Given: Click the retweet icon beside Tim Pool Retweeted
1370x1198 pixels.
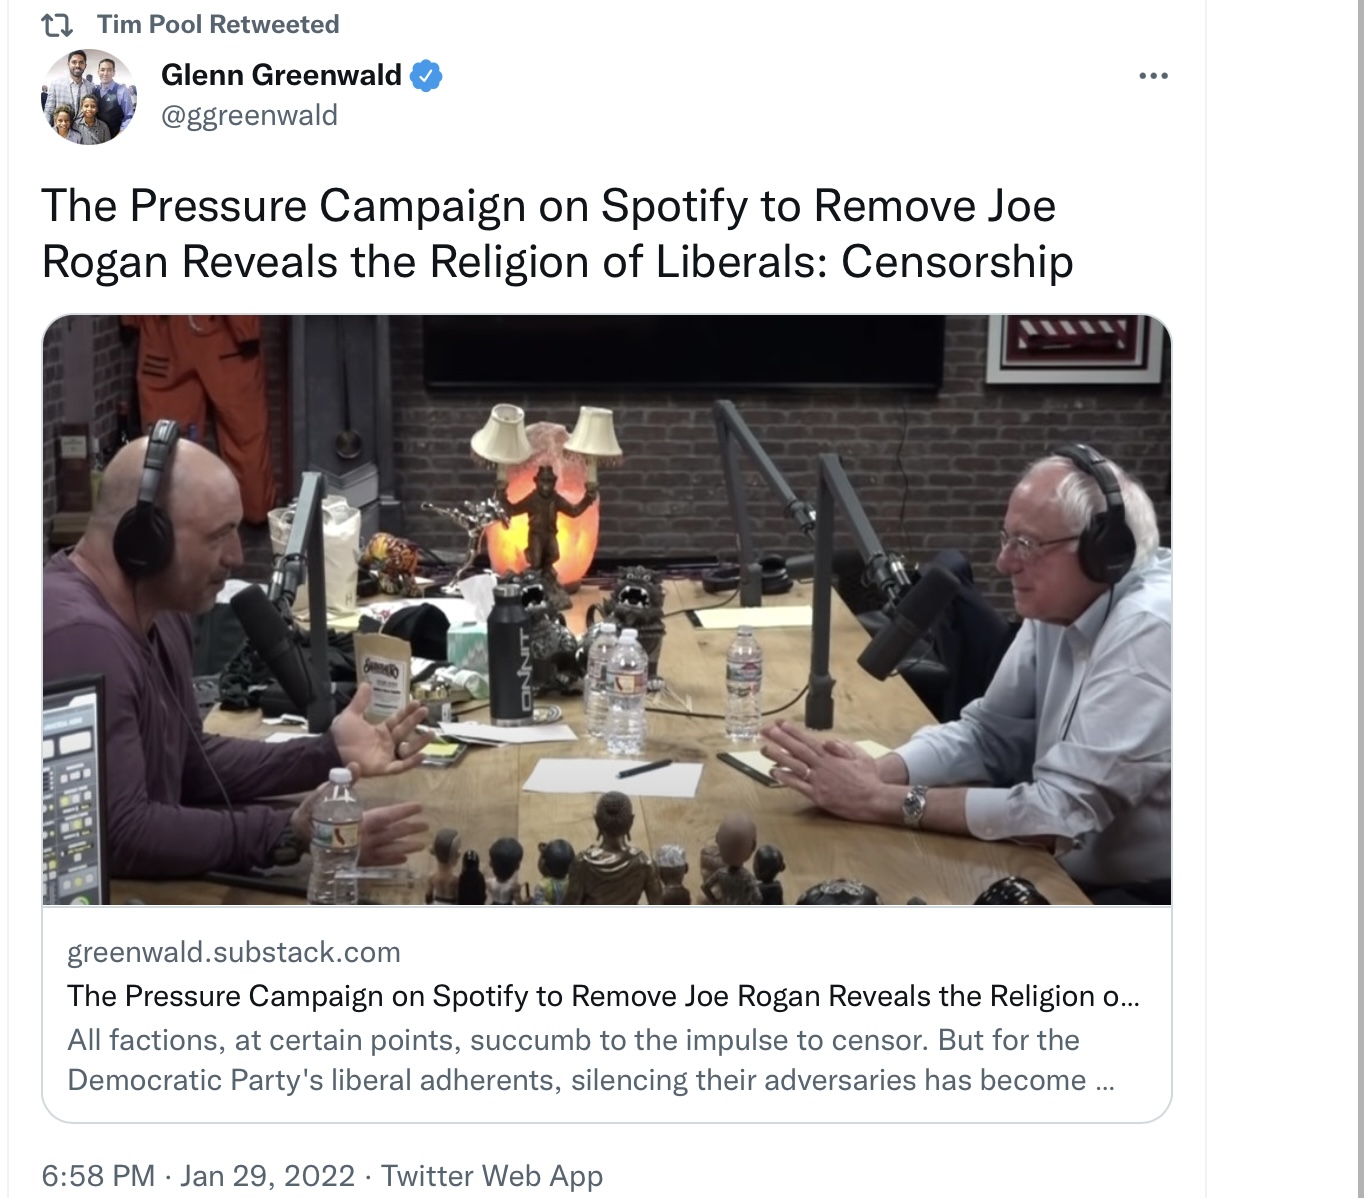Looking at the screenshot, I should pyautogui.click(x=57, y=25).
